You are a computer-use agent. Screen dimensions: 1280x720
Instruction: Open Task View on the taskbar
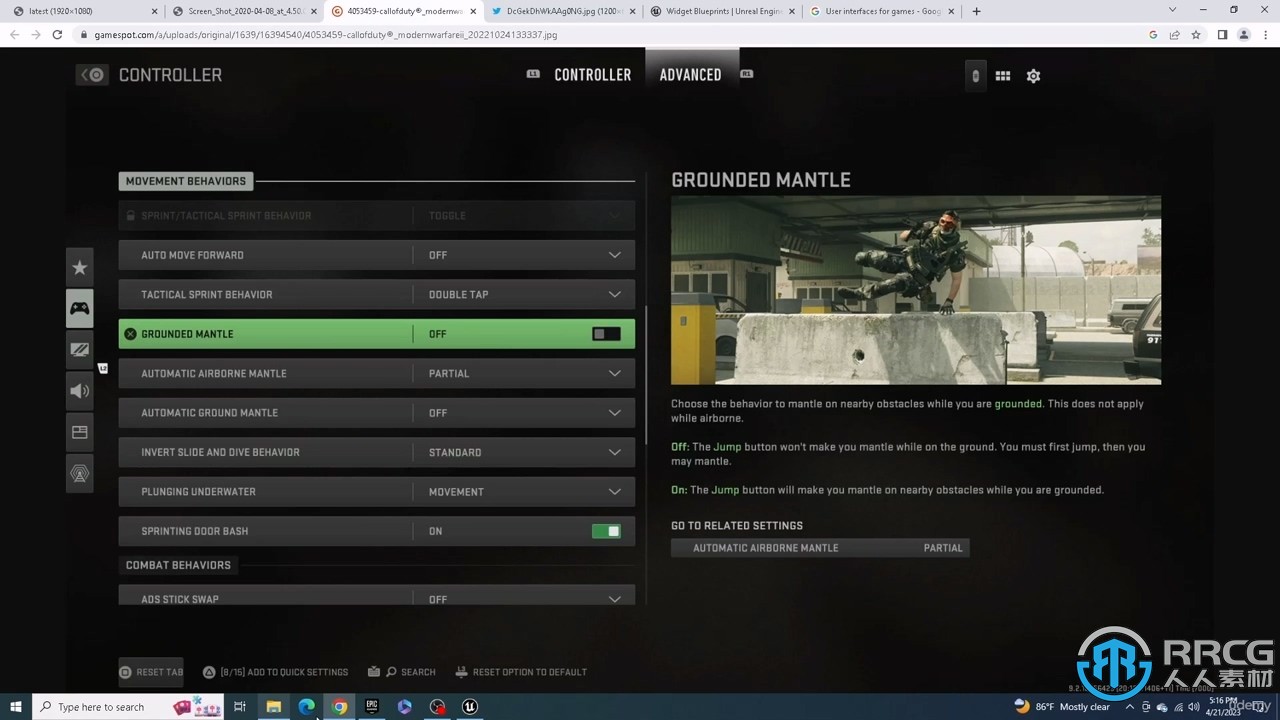point(240,707)
